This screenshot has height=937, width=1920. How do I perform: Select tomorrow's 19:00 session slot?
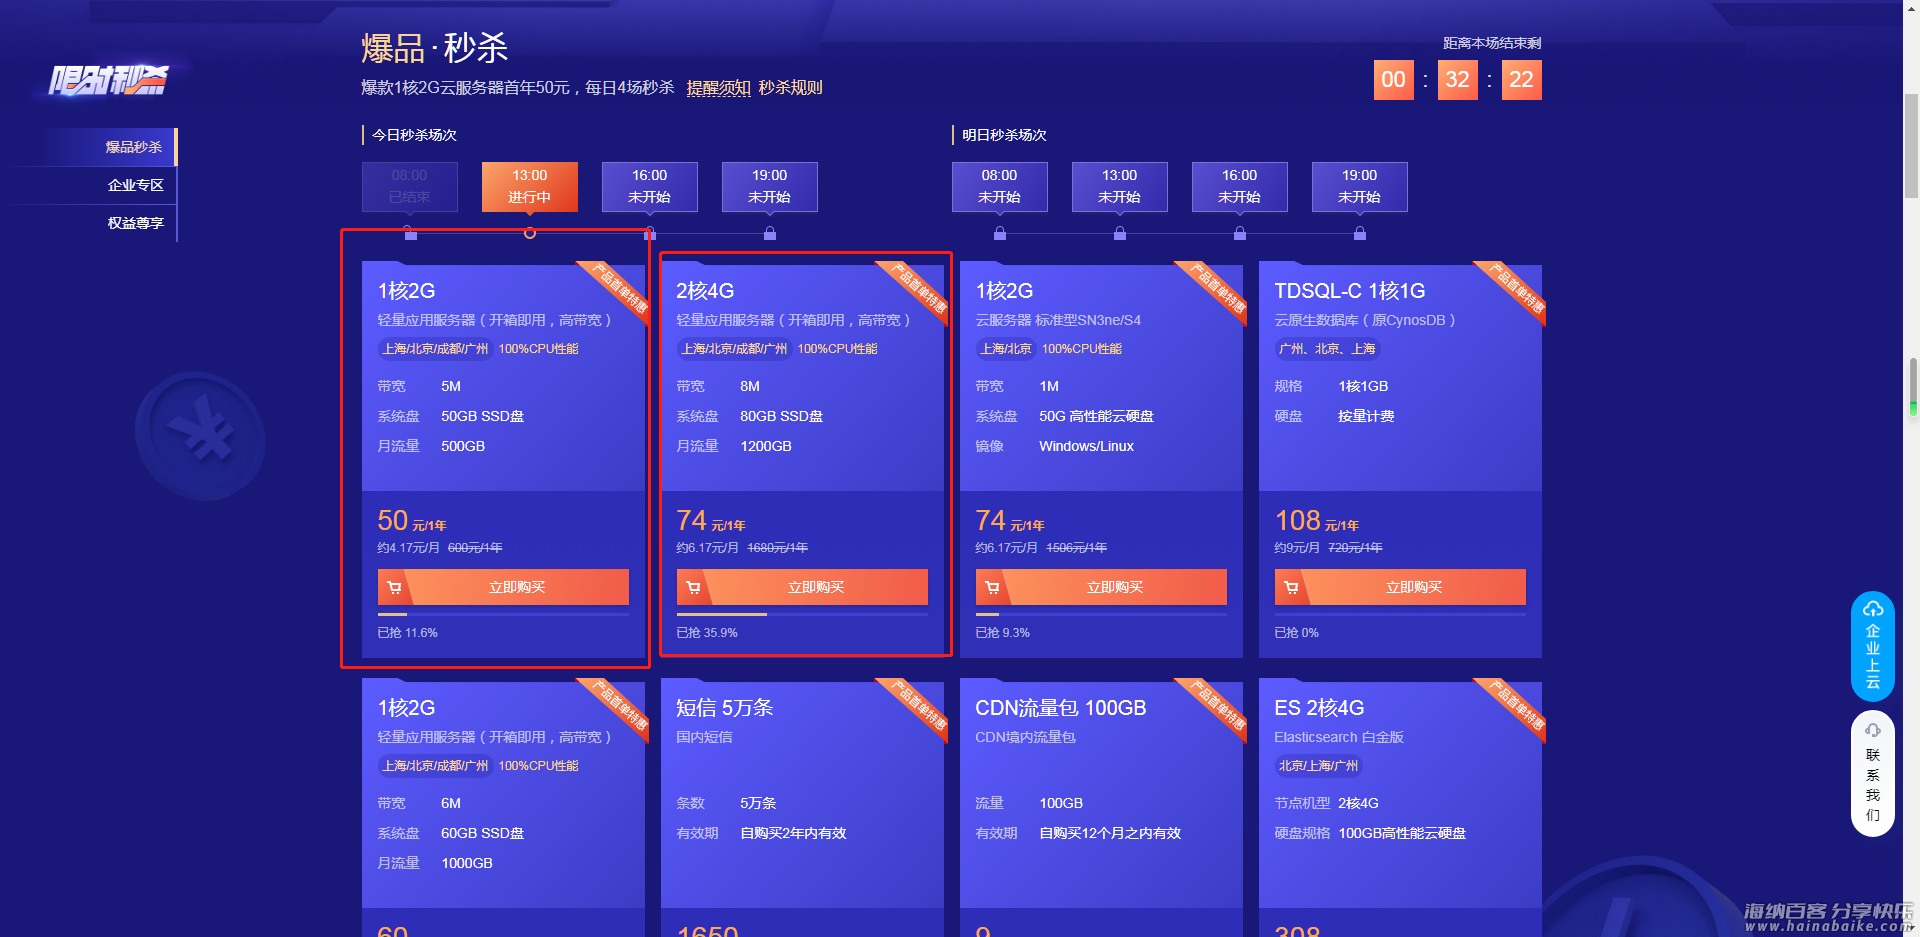[1359, 187]
